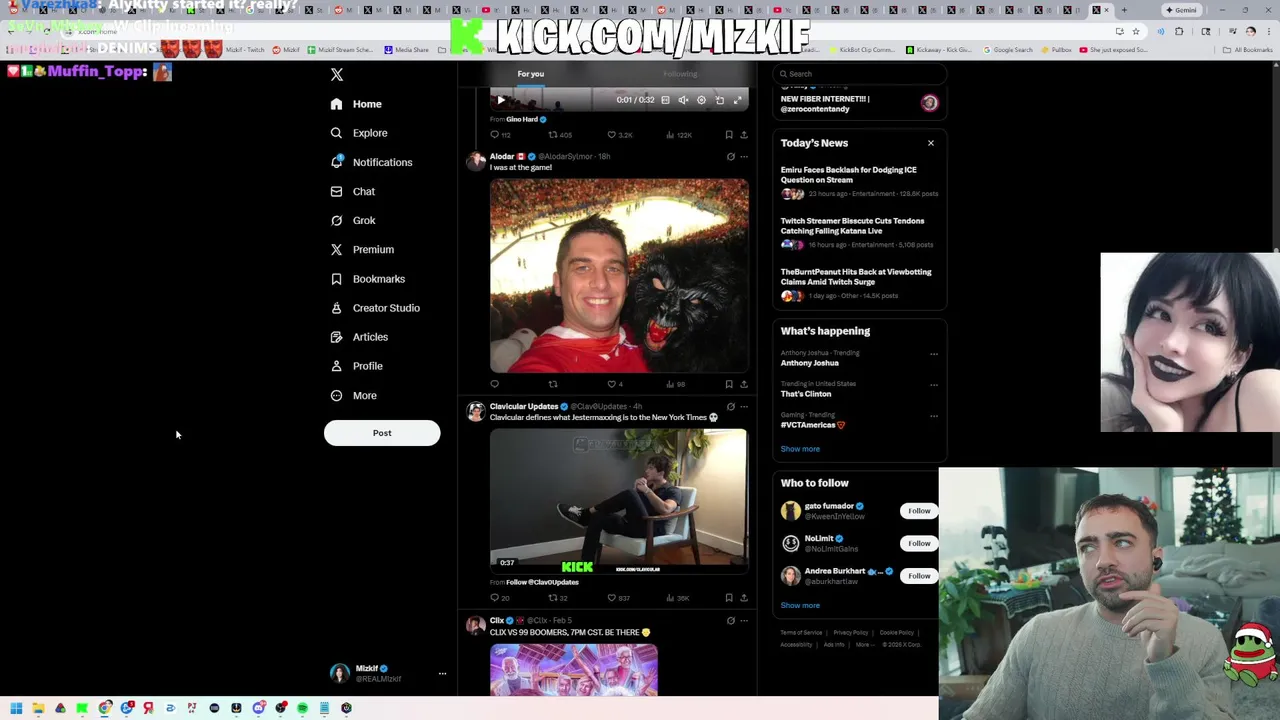The image size is (1280, 720).
Task: Click the X search field
Action: click(x=859, y=74)
